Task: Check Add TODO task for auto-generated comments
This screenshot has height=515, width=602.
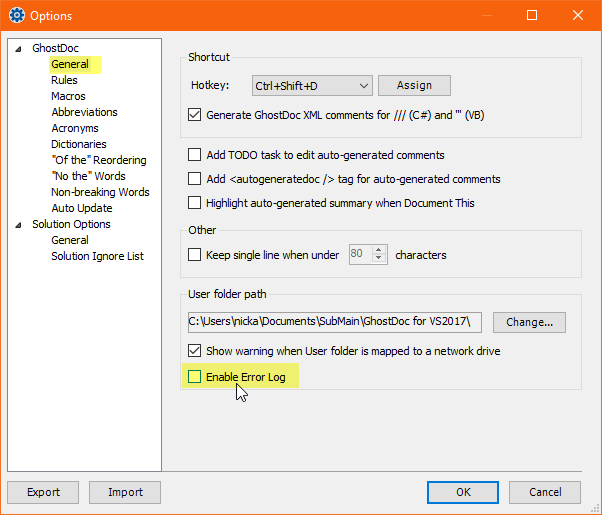Action: (194, 155)
